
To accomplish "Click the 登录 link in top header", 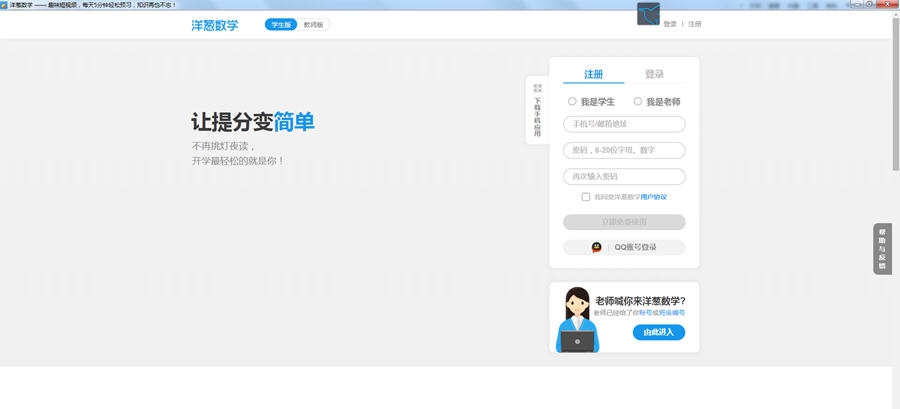I will tap(670, 24).
